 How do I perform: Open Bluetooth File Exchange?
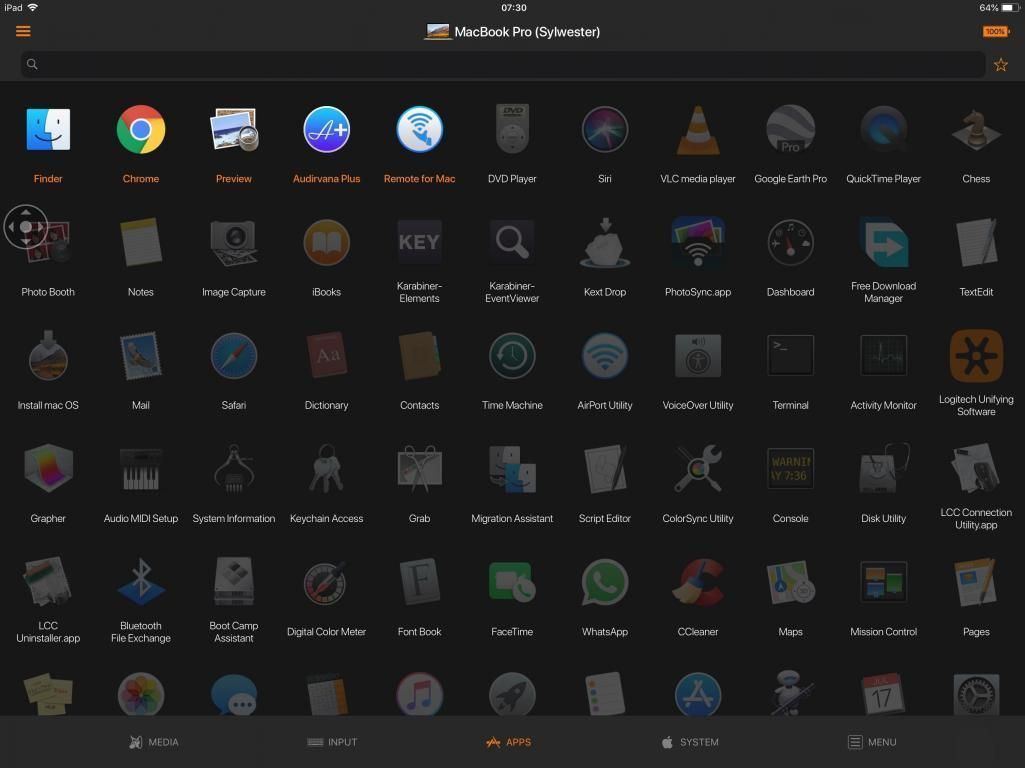tap(141, 582)
